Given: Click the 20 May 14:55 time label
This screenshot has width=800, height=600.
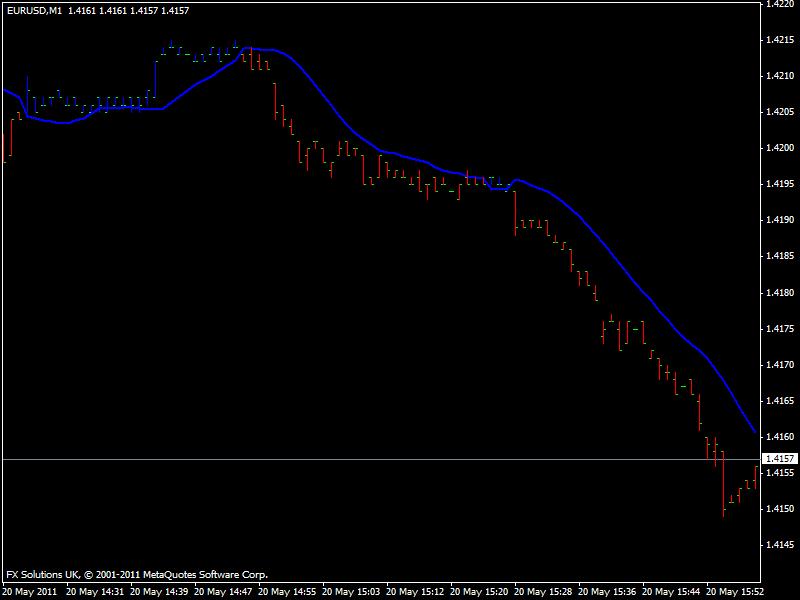Looking at the screenshot, I should 287,592.
